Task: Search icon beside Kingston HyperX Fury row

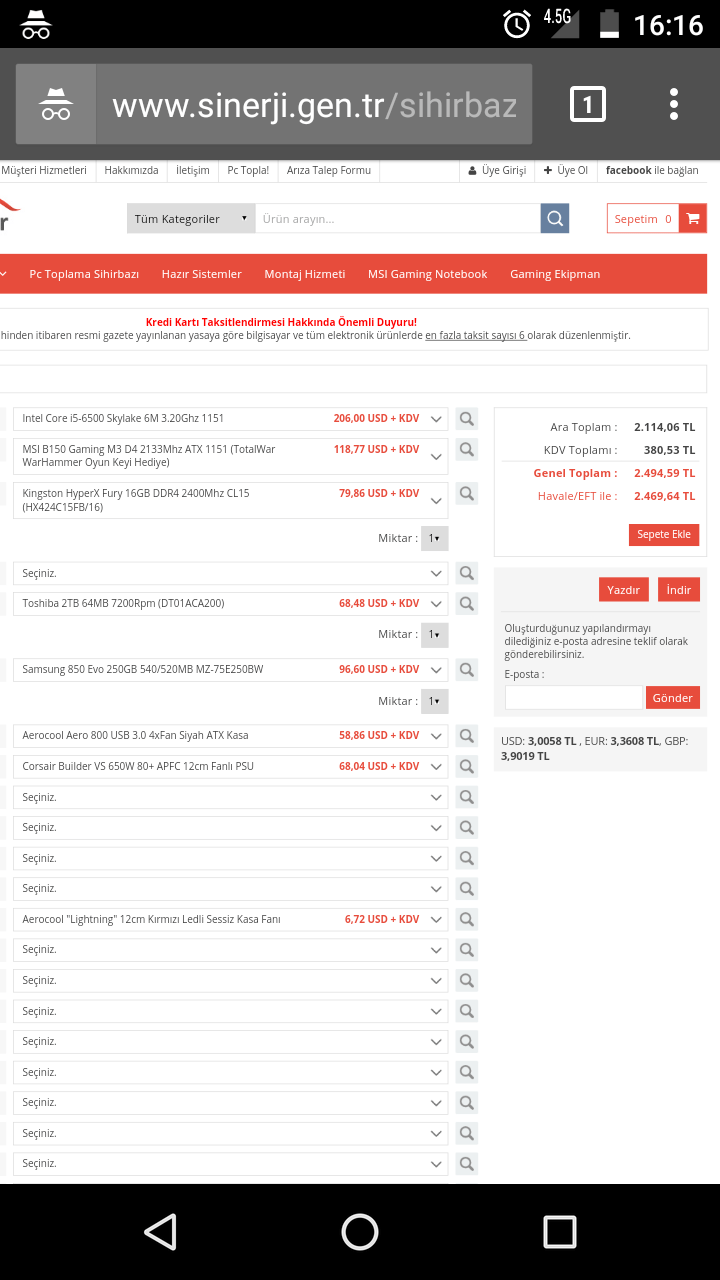Action: [466, 493]
